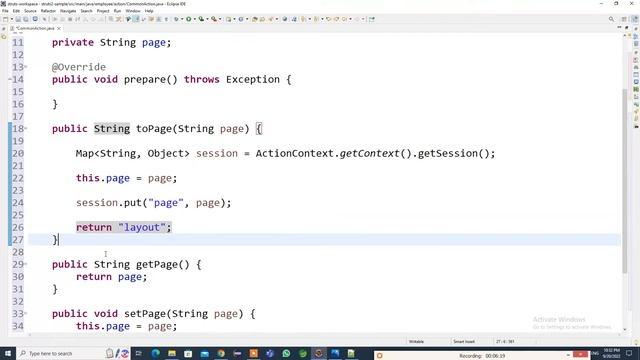Image resolution: width=640 pixels, height=360 pixels.
Task: Click the blue right-sidebar view icon
Action: pos(636,82)
